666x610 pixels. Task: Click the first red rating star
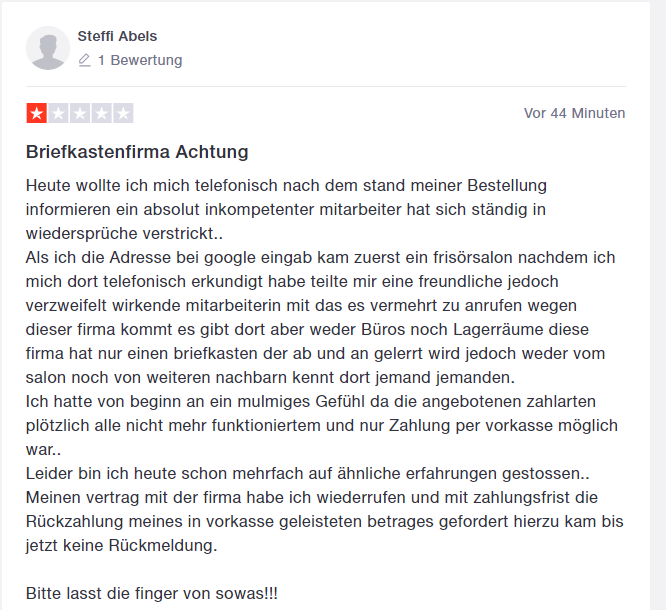point(37,113)
